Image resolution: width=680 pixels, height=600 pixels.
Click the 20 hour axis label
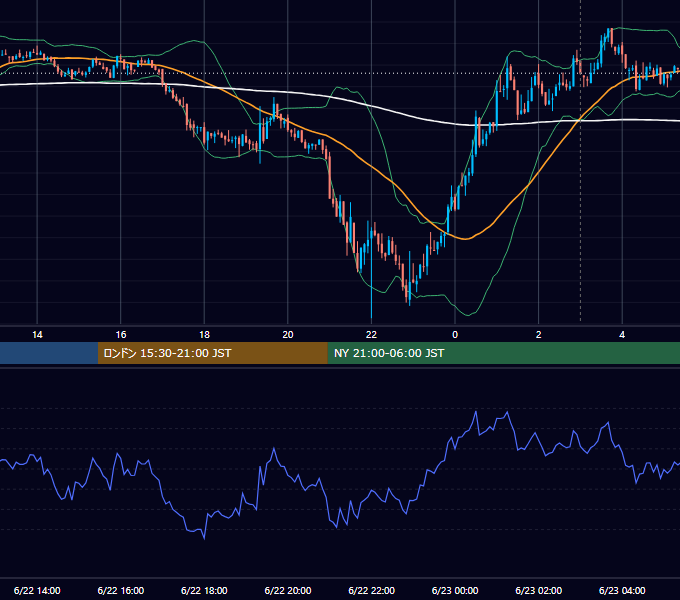coord(288,335)
